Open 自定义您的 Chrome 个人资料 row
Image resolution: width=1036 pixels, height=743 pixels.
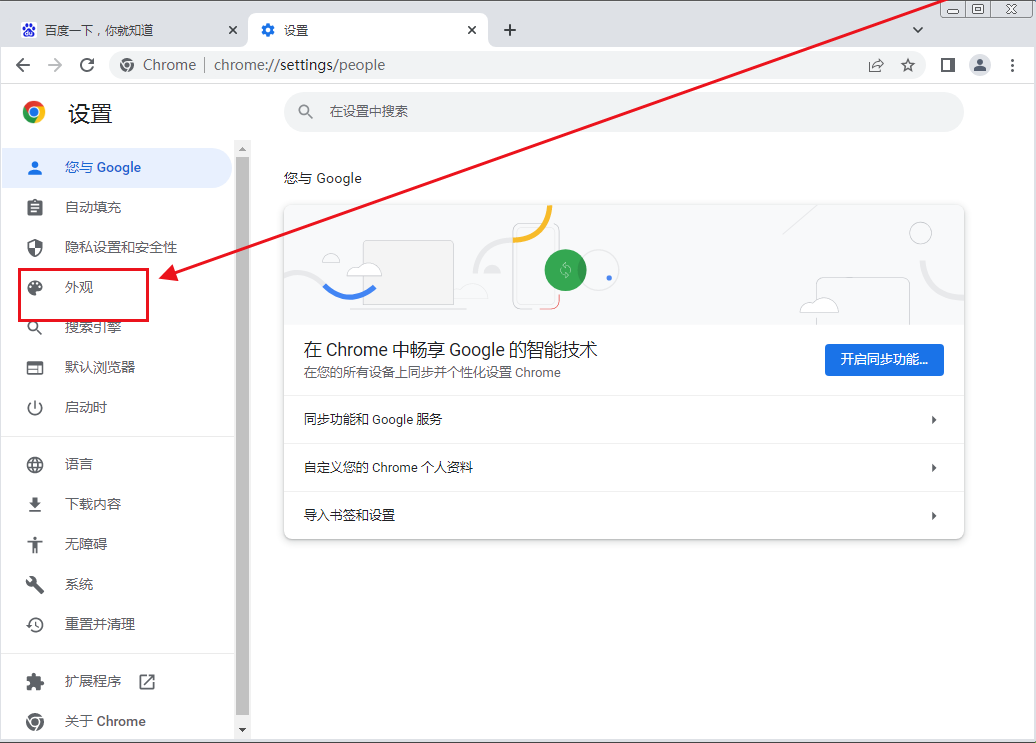click(624, 468)
